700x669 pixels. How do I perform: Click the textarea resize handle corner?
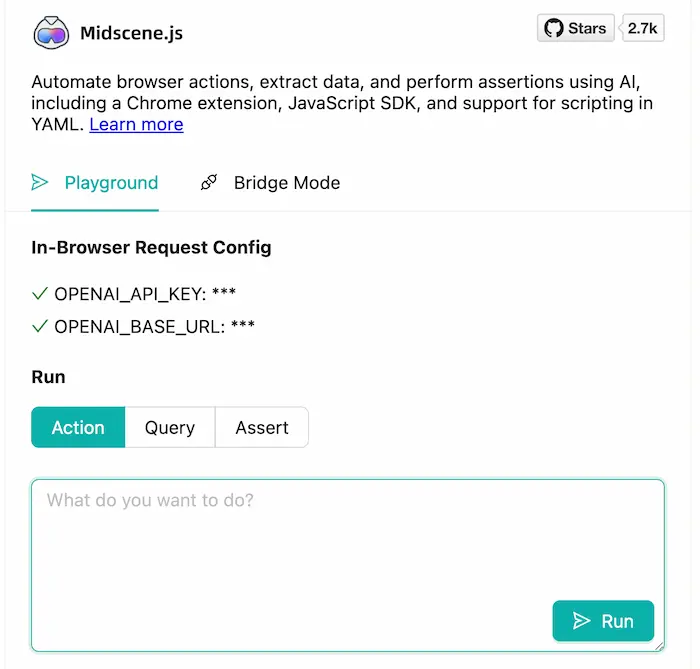(x=659, y=647)
